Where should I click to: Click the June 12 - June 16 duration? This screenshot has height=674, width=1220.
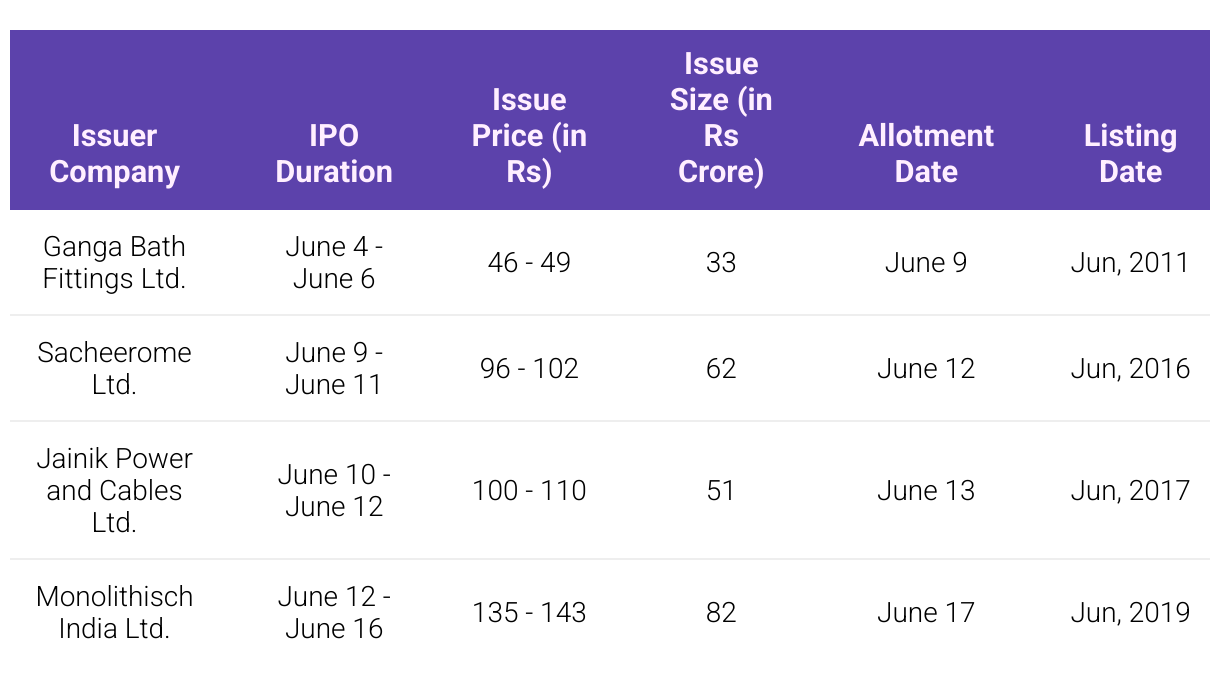point(334,612)
